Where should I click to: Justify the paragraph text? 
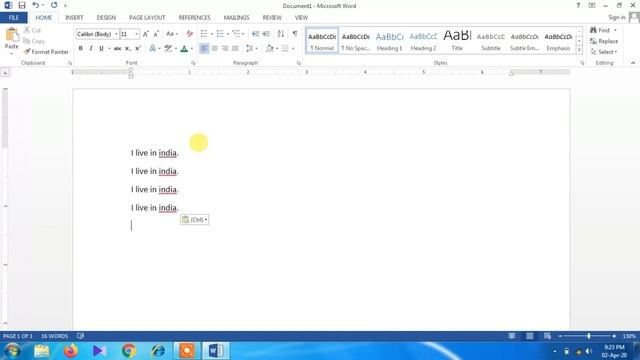tap(235, 49)
